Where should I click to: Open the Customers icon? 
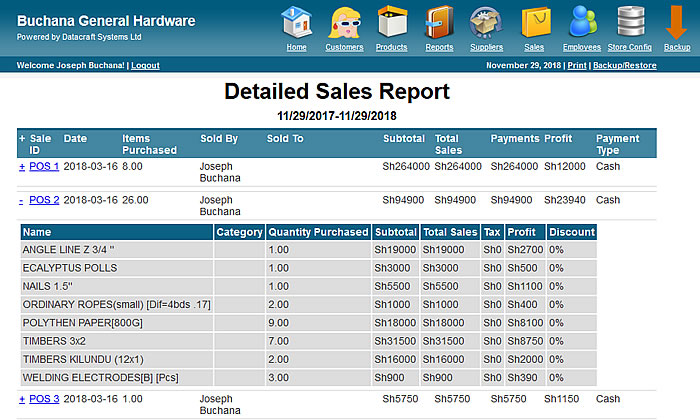coord(344,22)
